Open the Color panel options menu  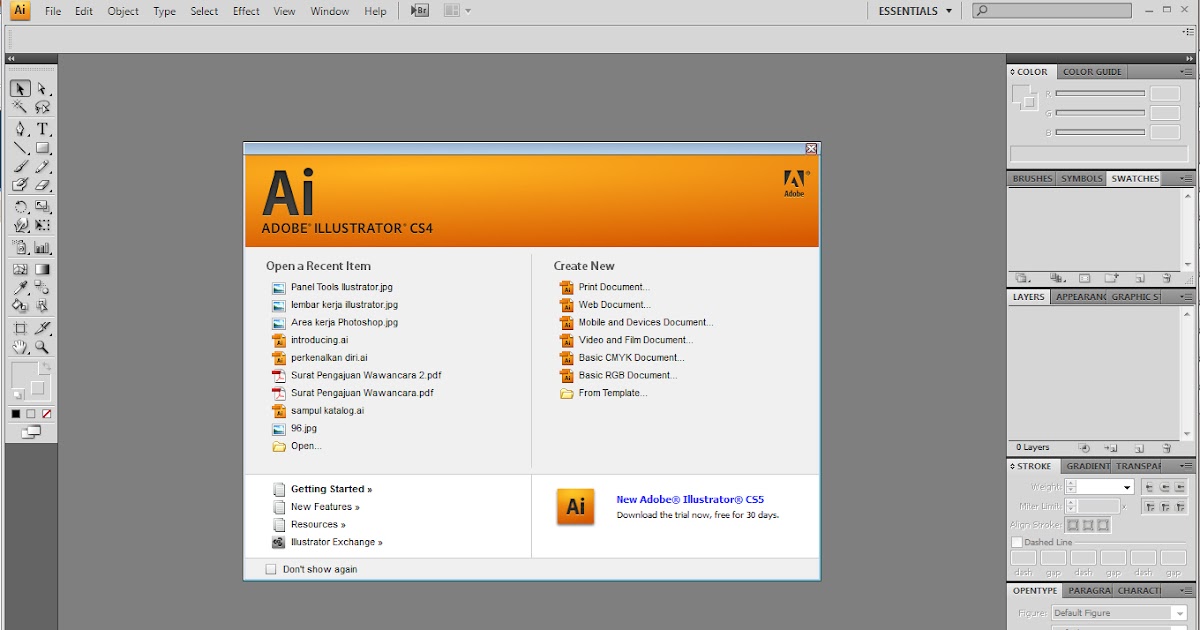point(1188,72)
